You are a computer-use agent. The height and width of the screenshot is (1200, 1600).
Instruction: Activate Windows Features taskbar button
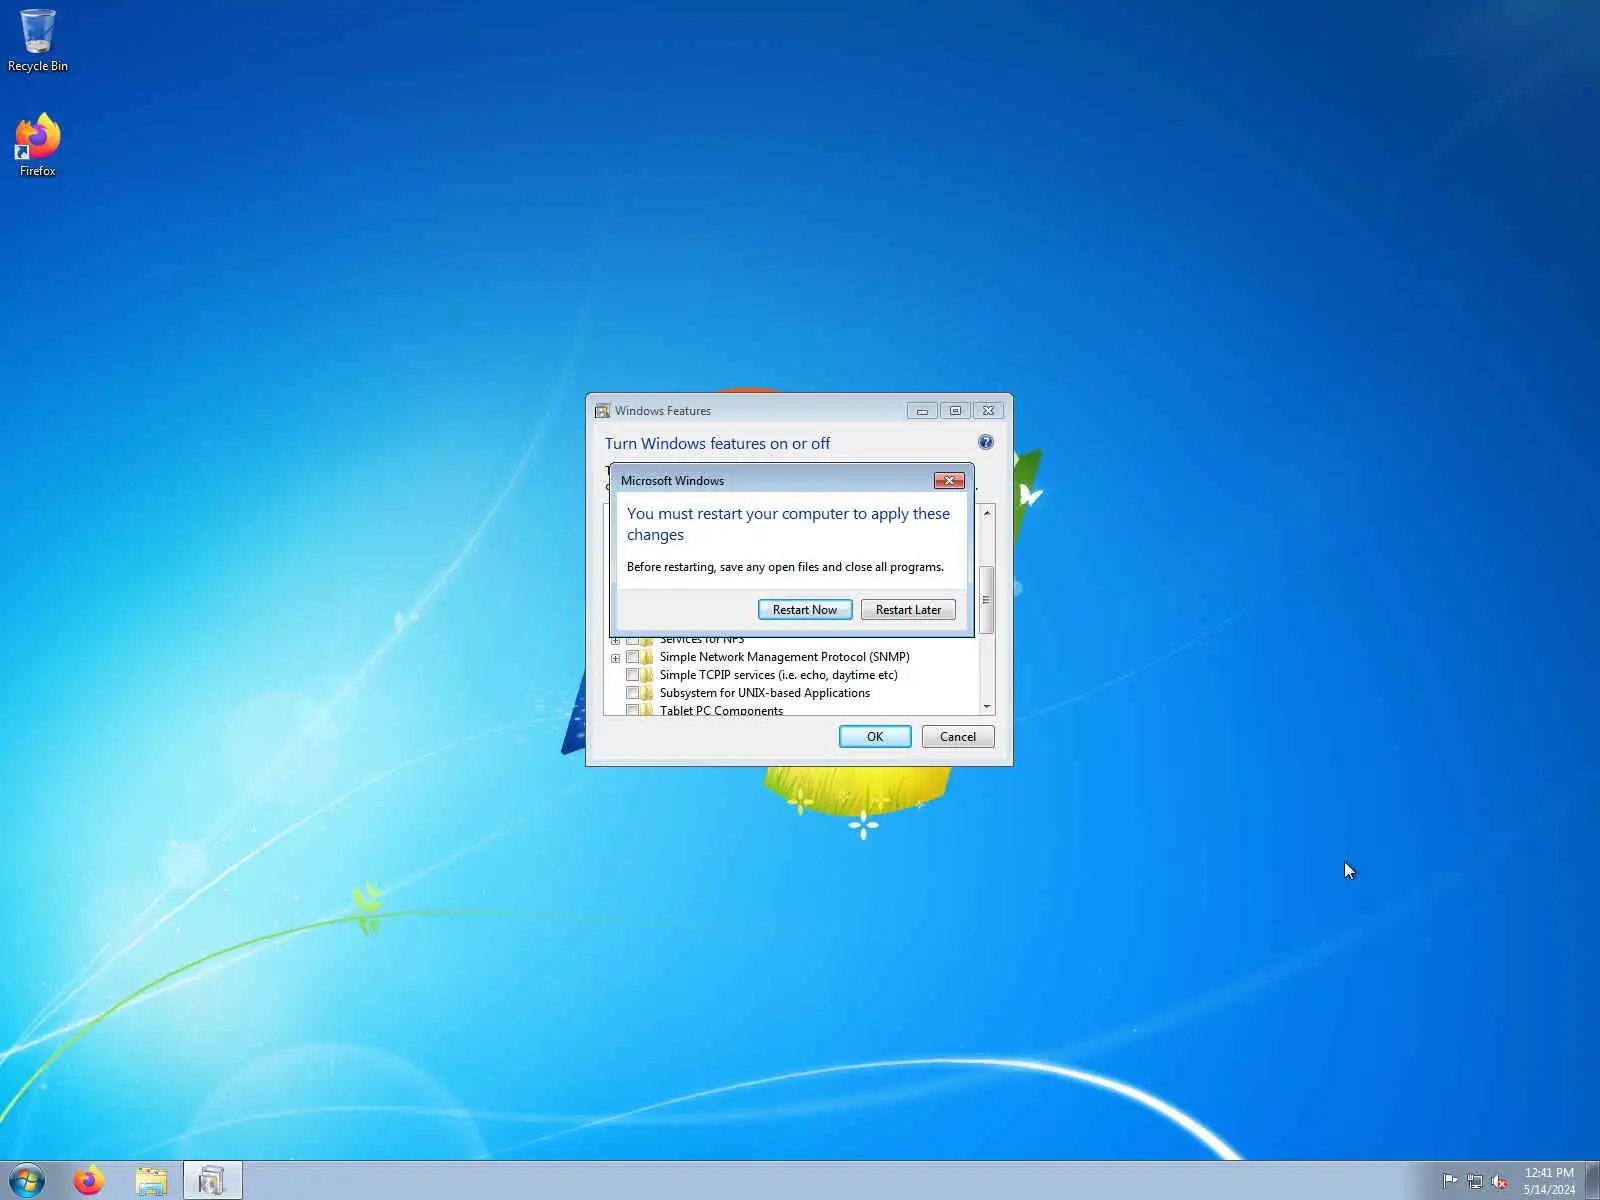coord(212,1181)
